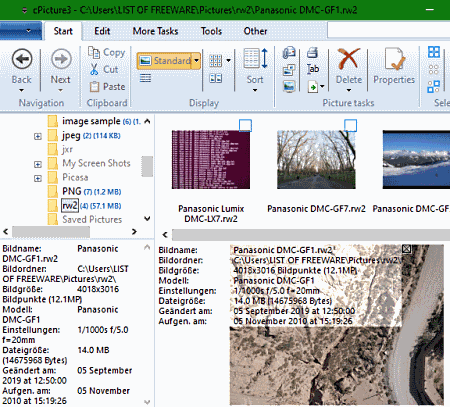450x407 pixels.
Task: Open the thumbnail grid dropdown arrow
Action: pos(228,61)
